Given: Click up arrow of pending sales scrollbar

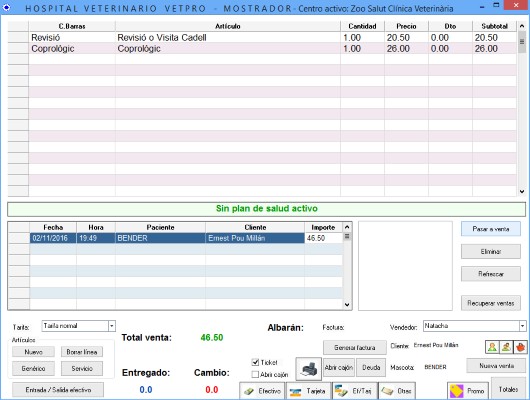Looking at the screenshot, I should 347,227.
